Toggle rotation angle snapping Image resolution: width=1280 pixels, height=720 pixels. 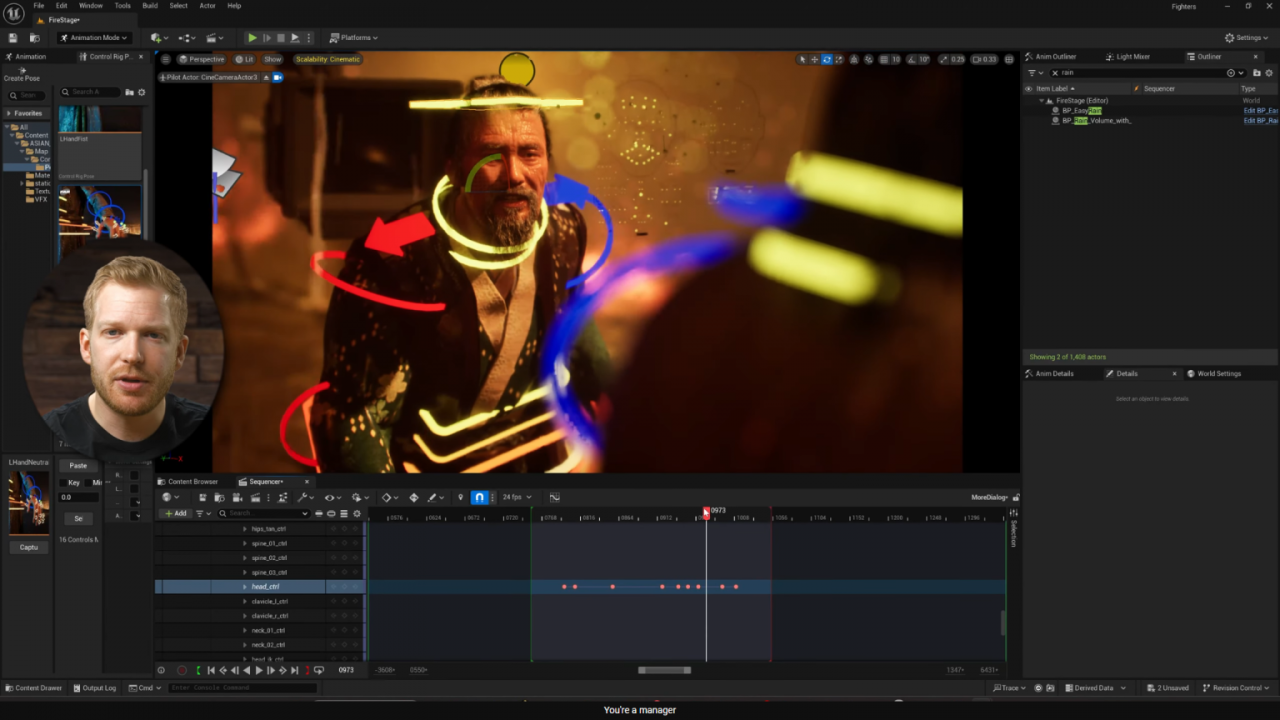910,60
